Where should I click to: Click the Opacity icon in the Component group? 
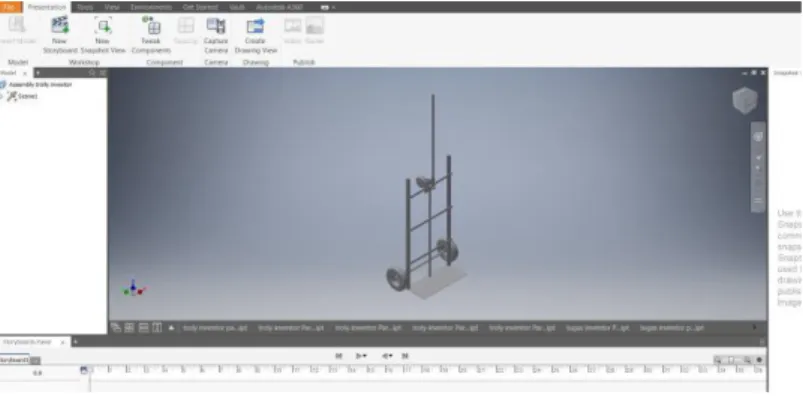pos(185,26)
